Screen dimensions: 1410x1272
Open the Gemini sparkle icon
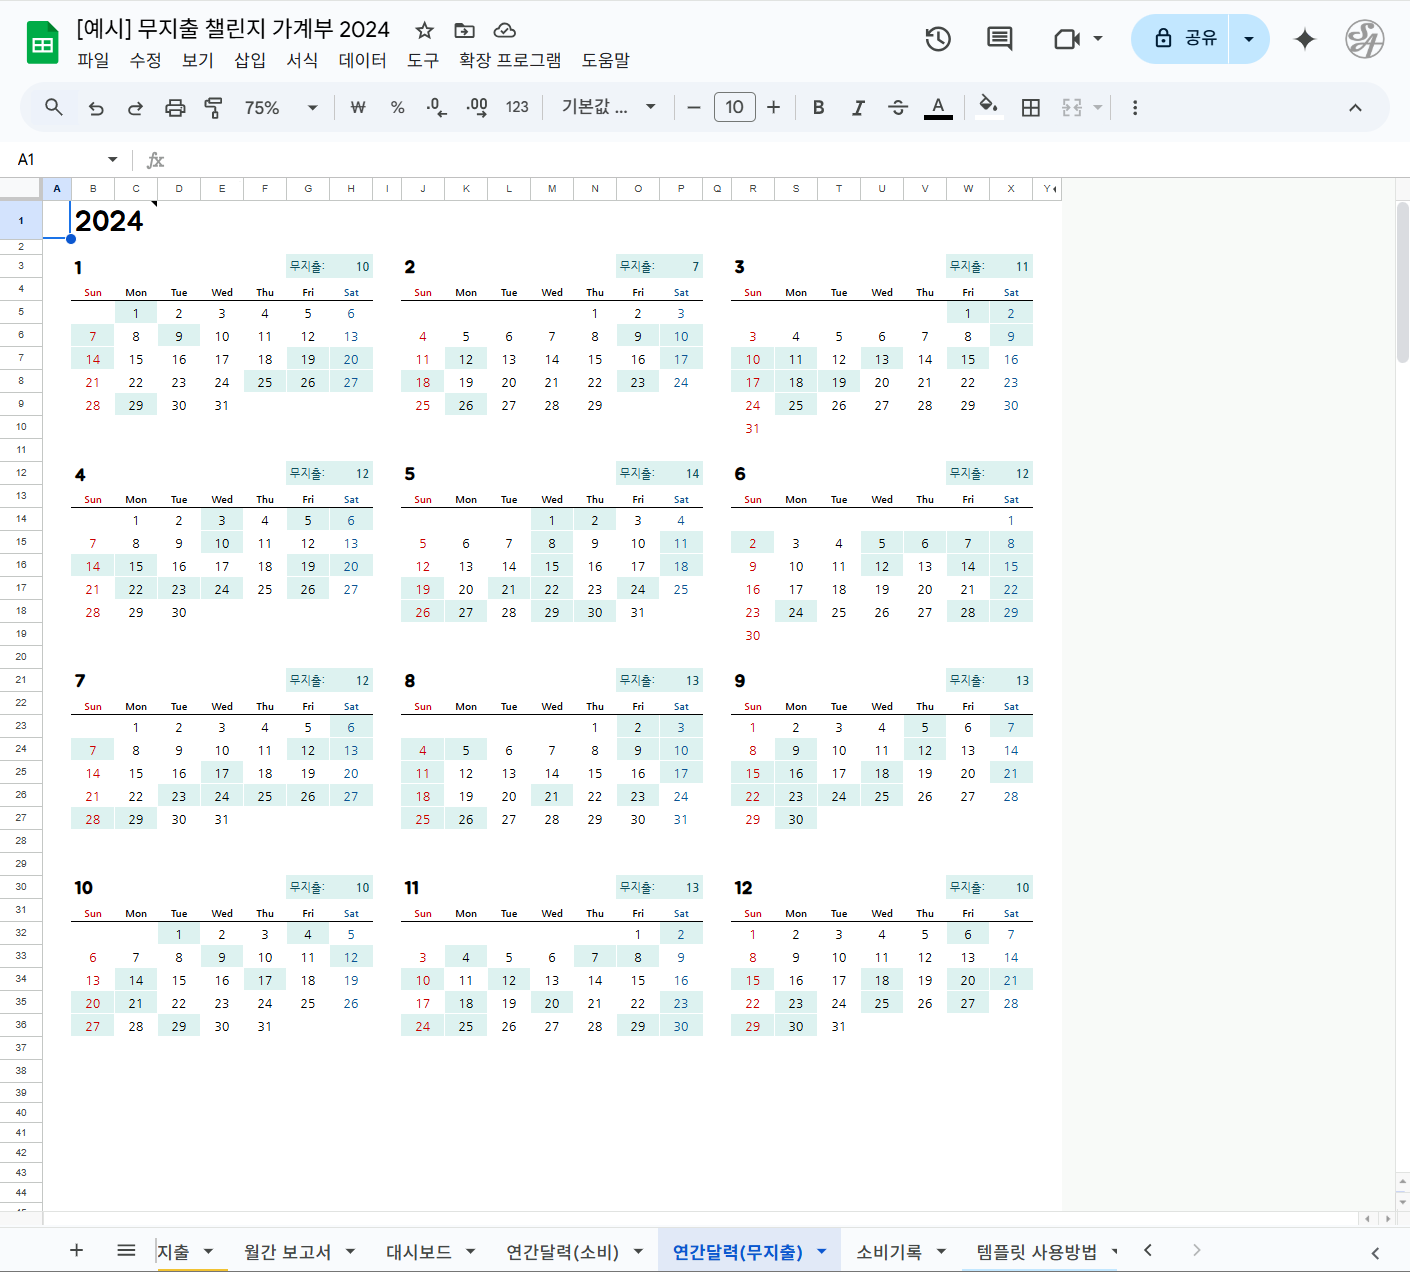pos(1304,39)
